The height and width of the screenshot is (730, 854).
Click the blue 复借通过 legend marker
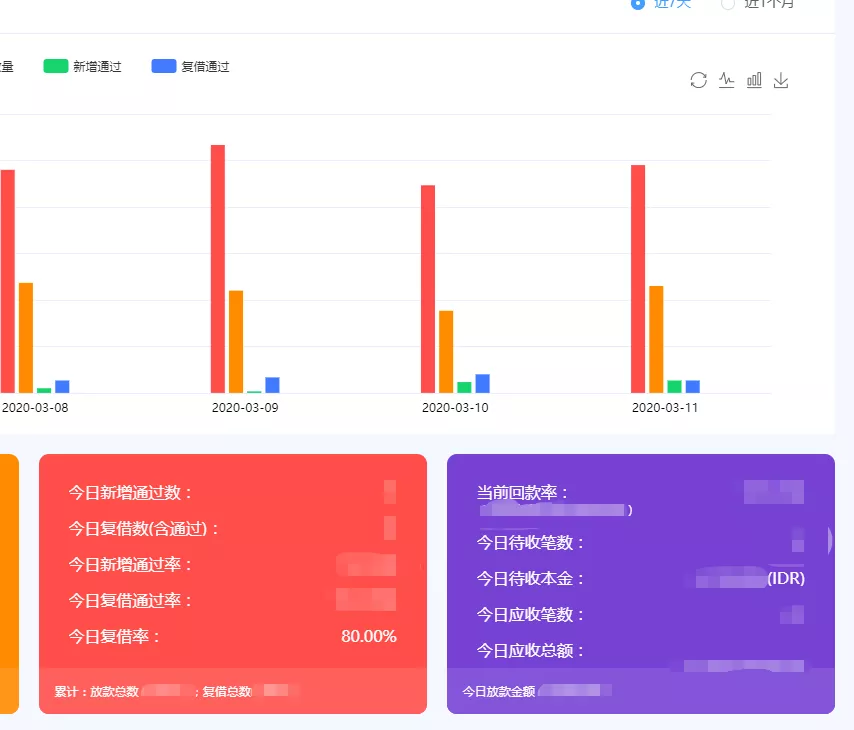tap(164, 66)
